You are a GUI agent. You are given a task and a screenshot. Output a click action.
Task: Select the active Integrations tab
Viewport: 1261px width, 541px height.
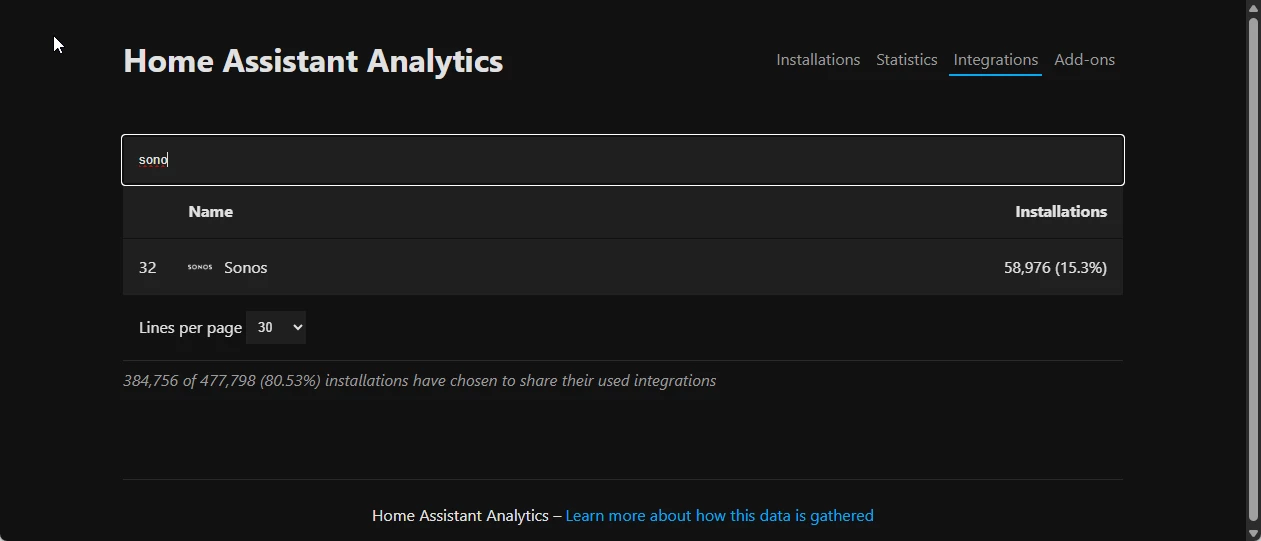(x=995, y=60)
